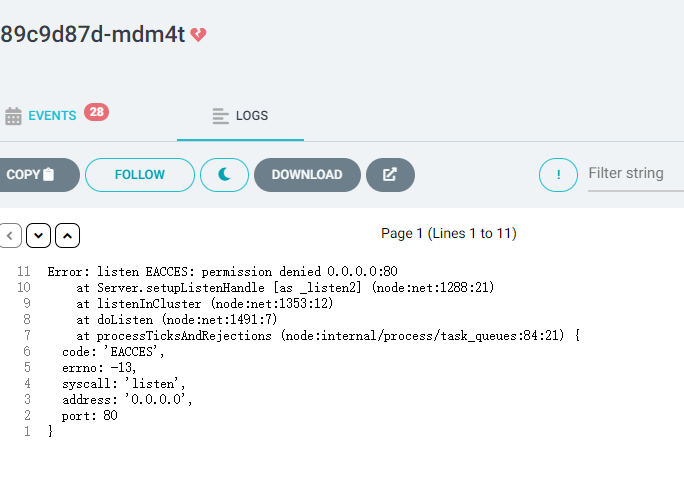The width and height of the screenshot is (684, 477).
Task: Click the clipboard icon in COPY button
Action: (49, 174)
